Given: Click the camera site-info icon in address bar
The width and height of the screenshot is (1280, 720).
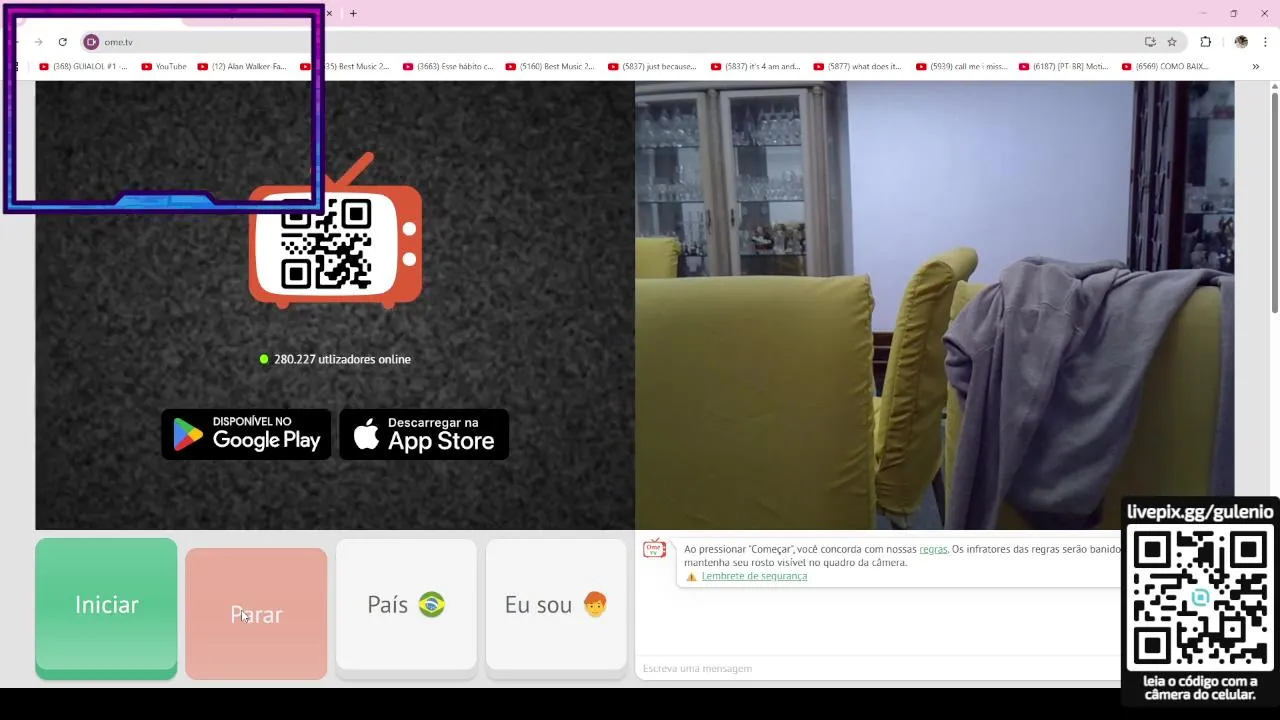Looking at the screenshot, I should tap(91, 42).
